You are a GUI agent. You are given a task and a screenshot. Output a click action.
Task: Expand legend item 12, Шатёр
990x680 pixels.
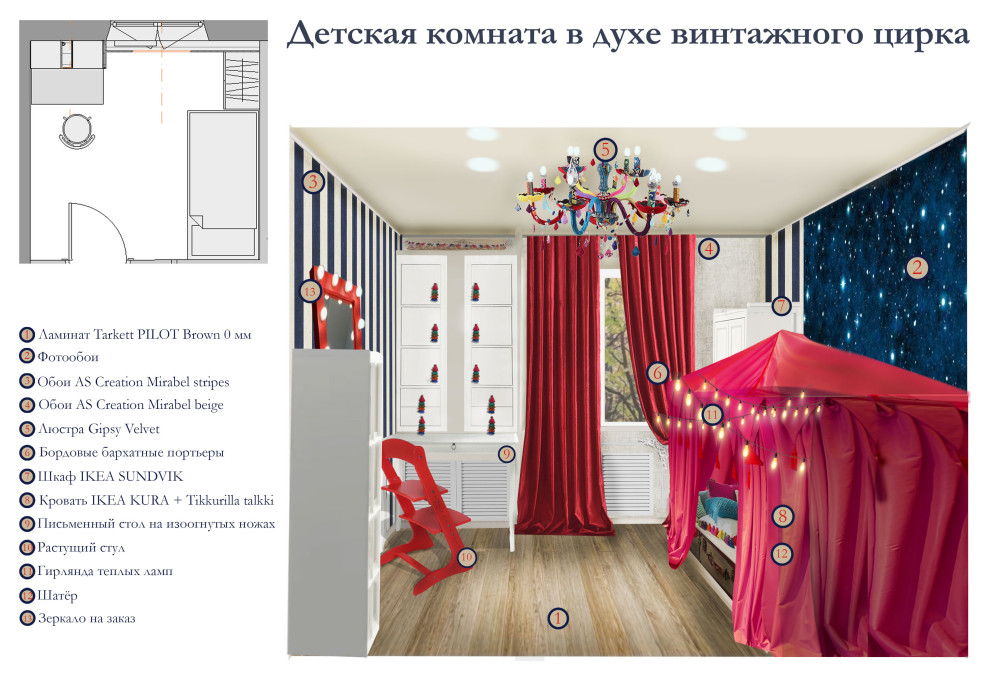55,597
